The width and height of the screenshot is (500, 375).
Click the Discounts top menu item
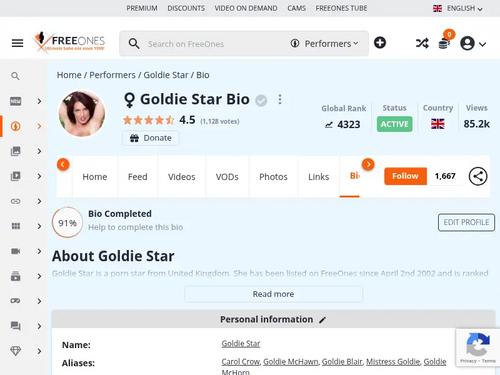[186, 8]
